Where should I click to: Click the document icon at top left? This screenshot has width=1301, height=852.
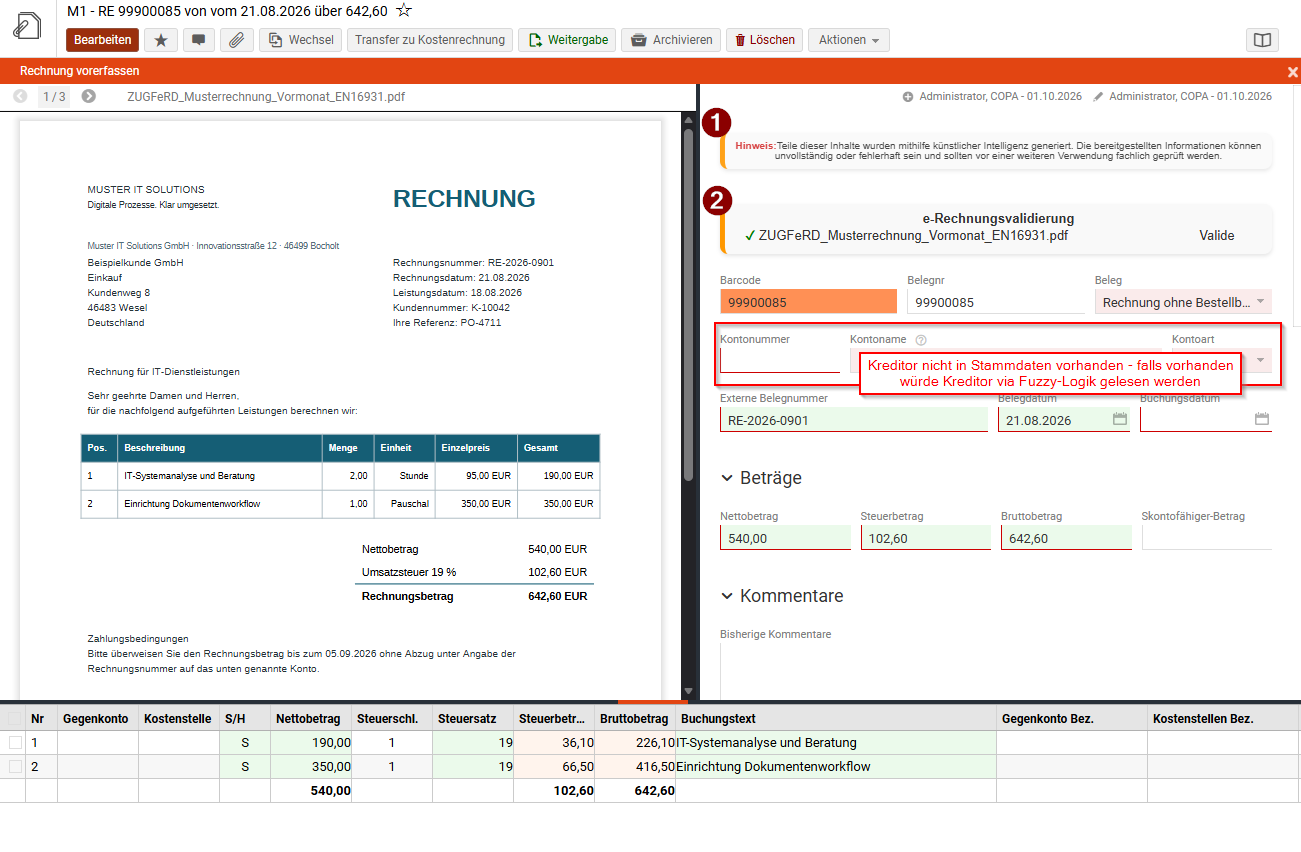[27, 26]
